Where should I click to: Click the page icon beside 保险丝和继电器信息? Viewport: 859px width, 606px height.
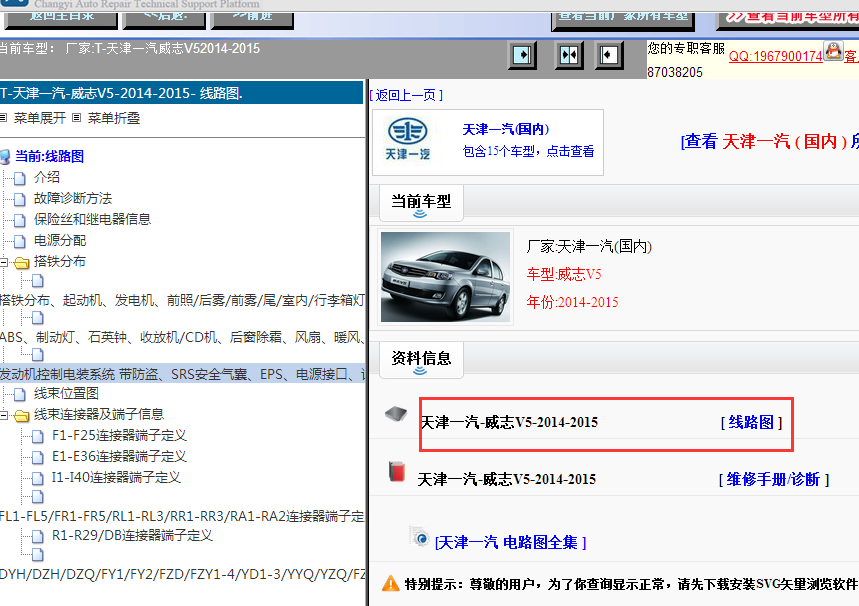tap(20, 220)
